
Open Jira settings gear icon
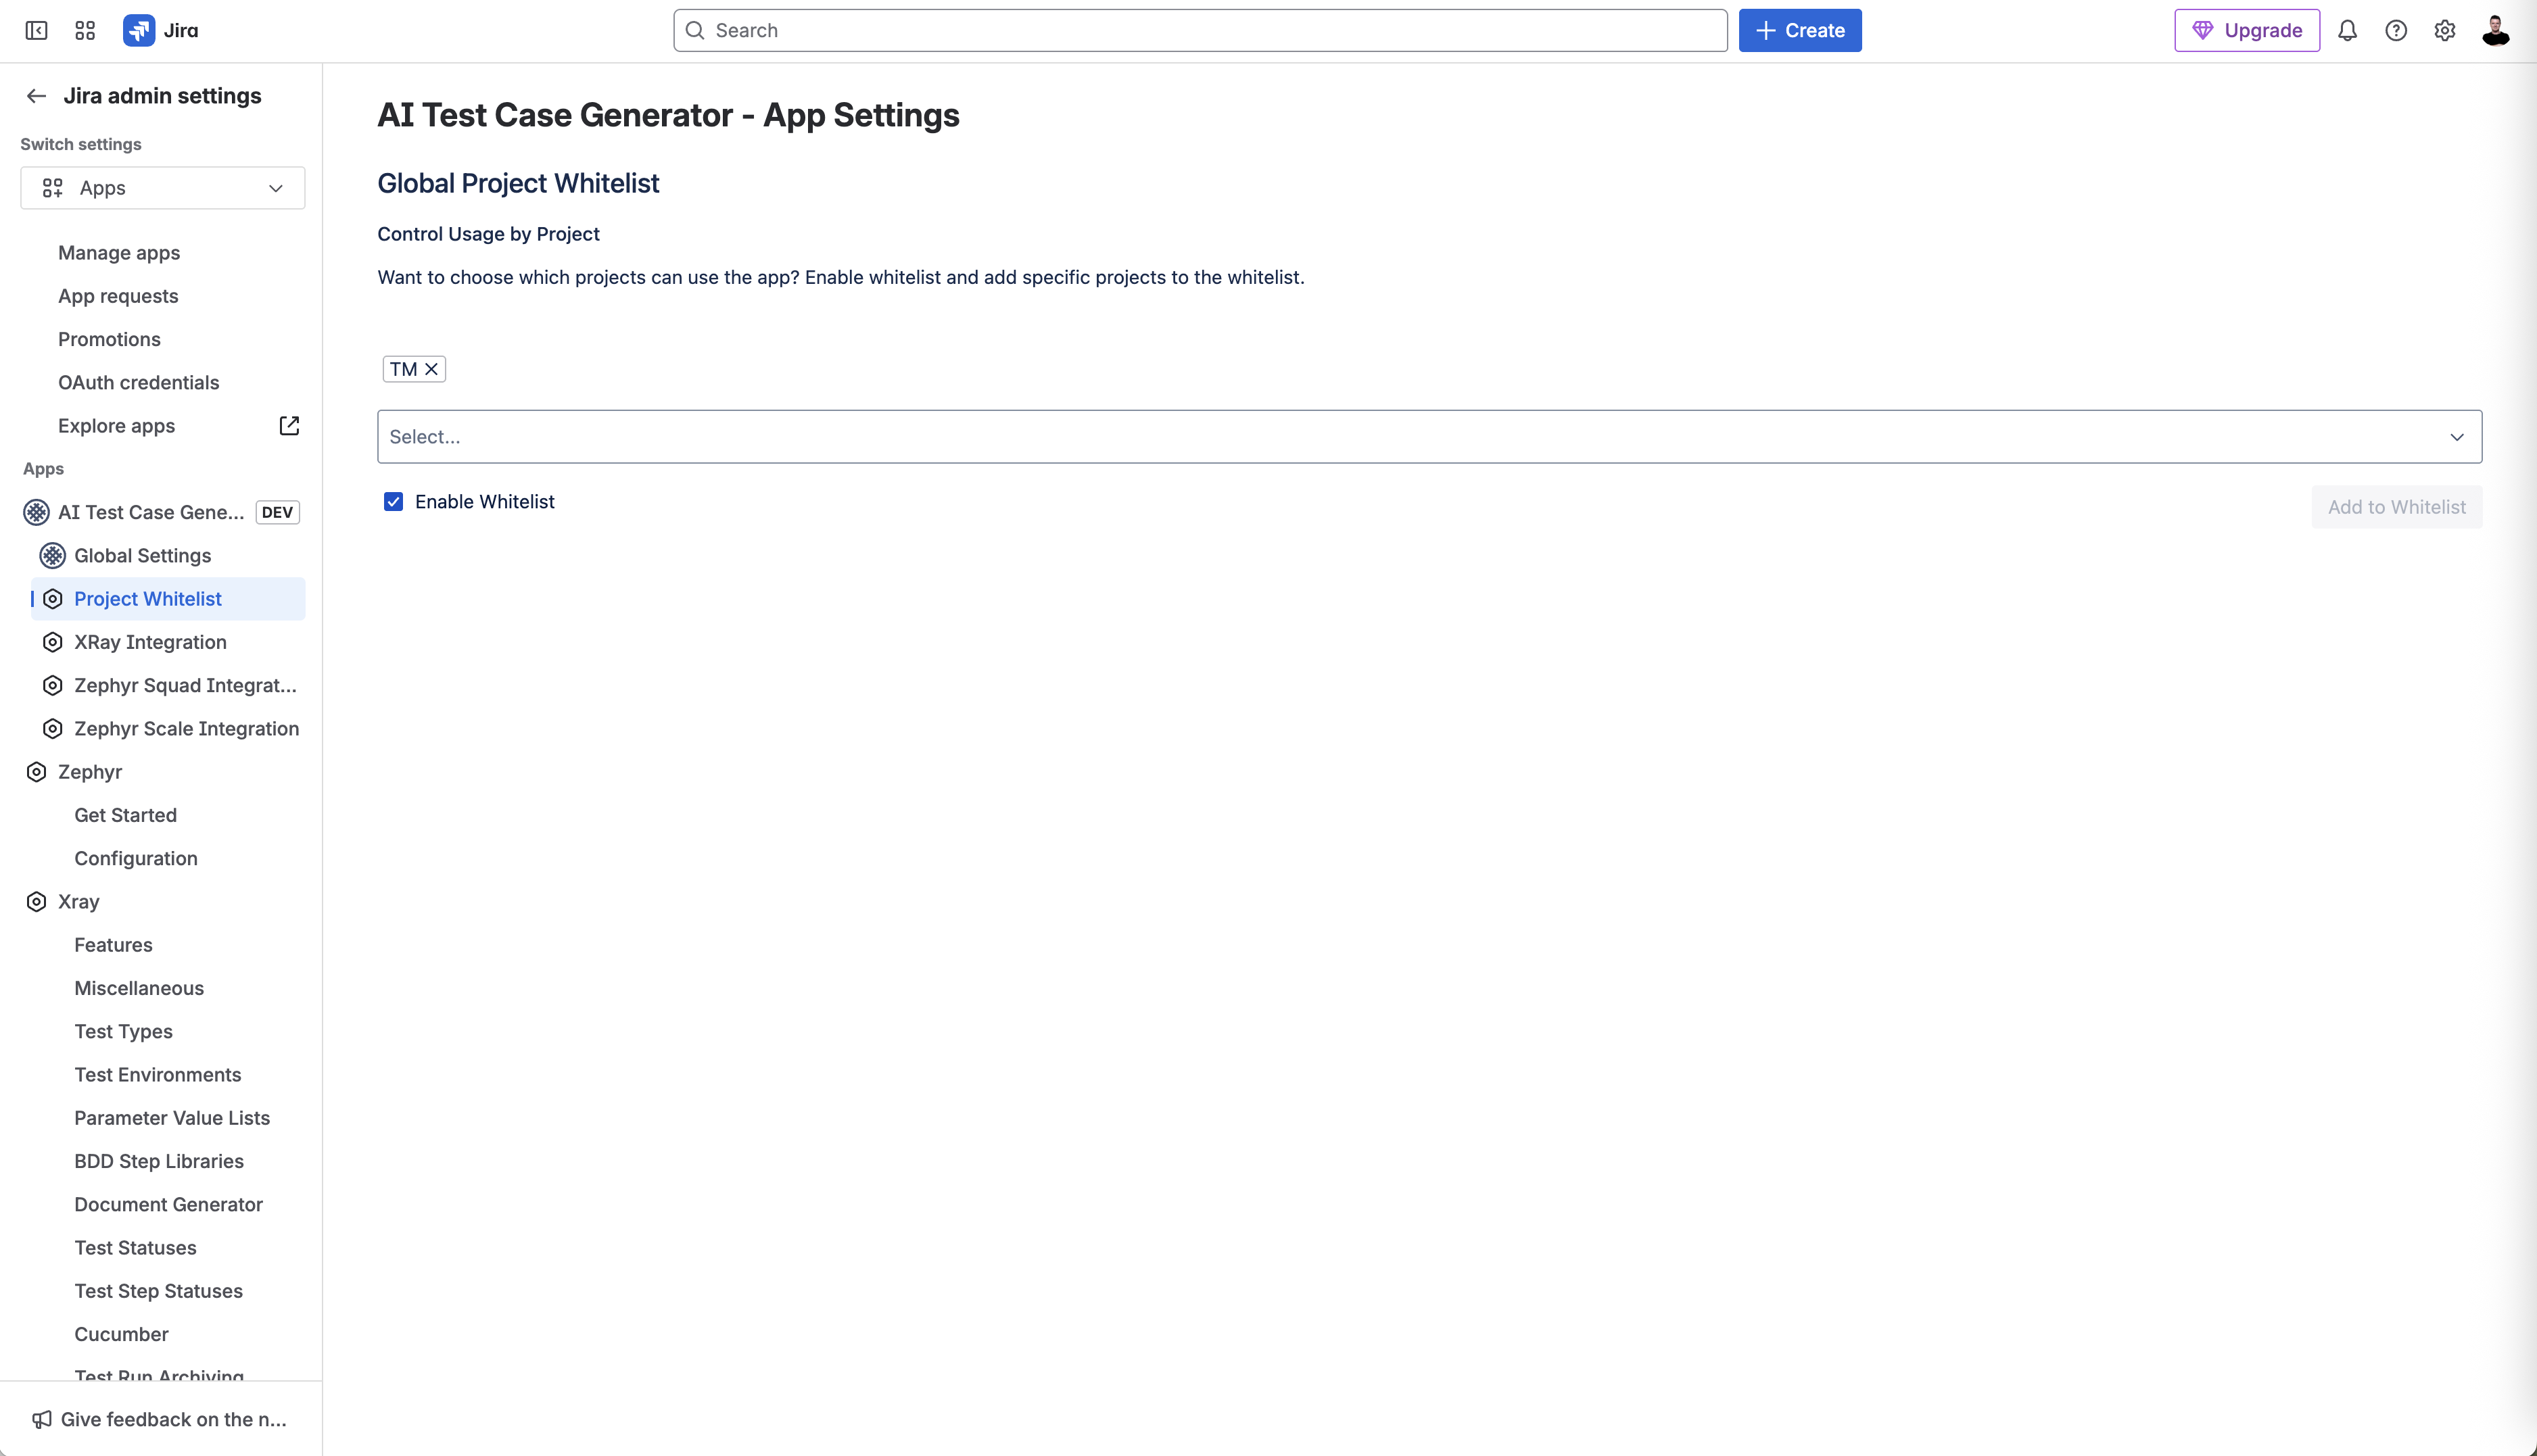point(2445,30)
